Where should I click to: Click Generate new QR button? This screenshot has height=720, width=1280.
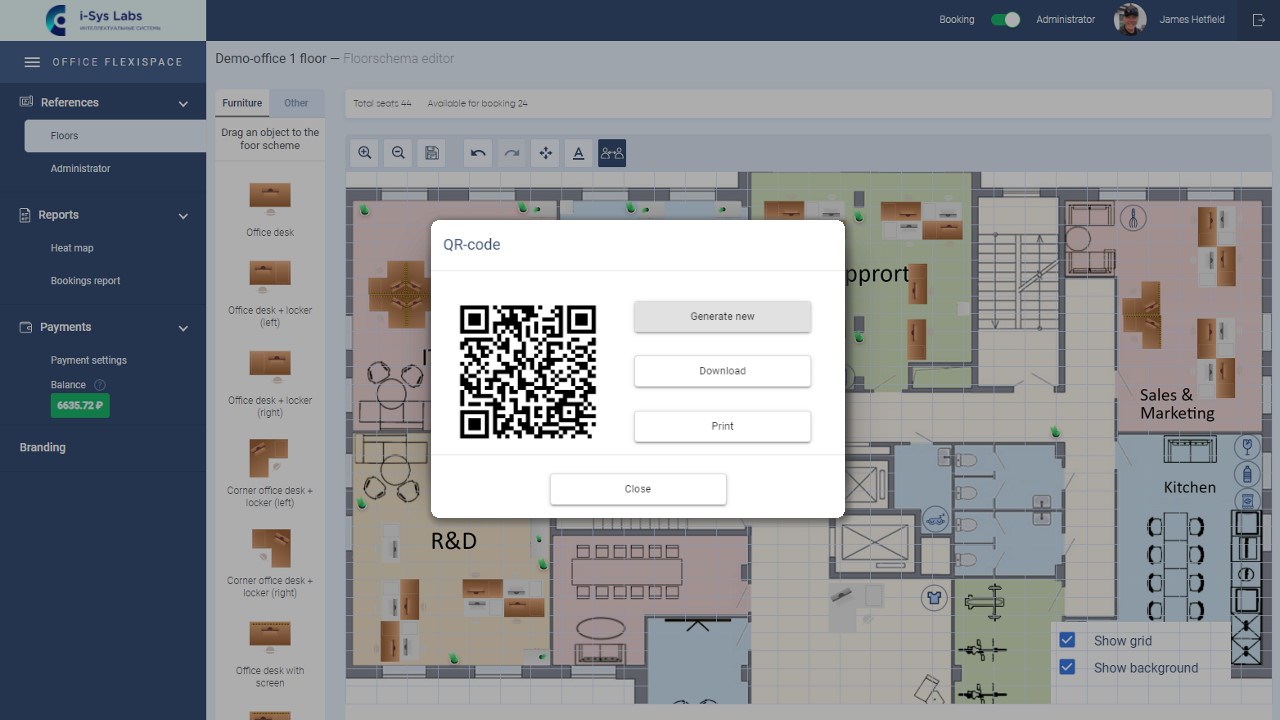(x=722, y=316)
